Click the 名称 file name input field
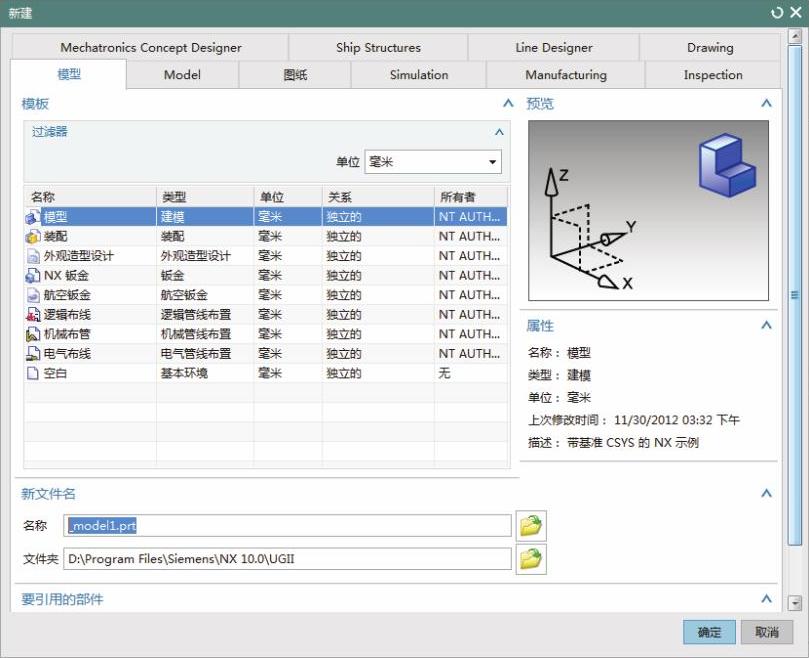The height and width of the screenshot is (658, 809). (288, 526)
